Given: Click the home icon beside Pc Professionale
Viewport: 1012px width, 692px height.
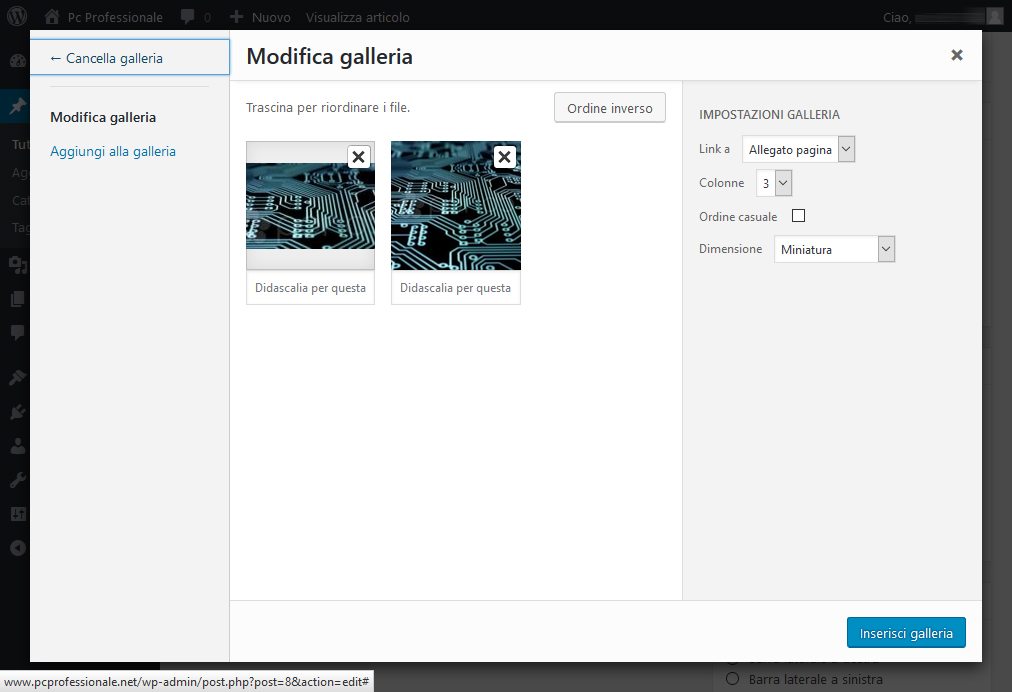Looking at the screenshot, I should point(52,17).
